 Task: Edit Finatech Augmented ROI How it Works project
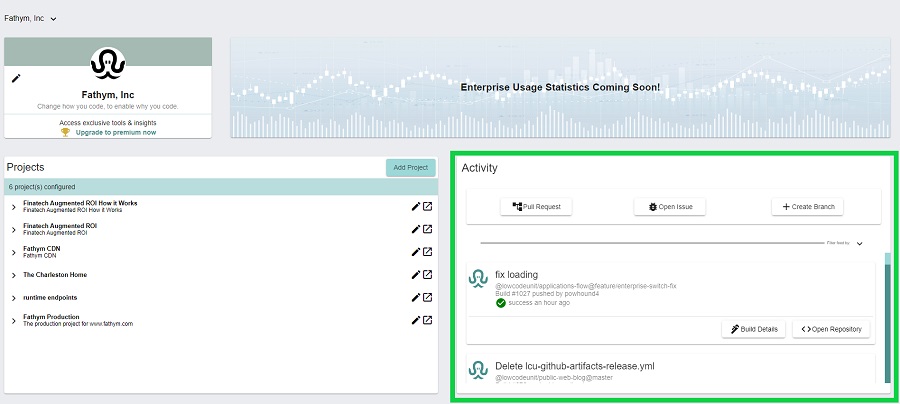coord(416,207)
